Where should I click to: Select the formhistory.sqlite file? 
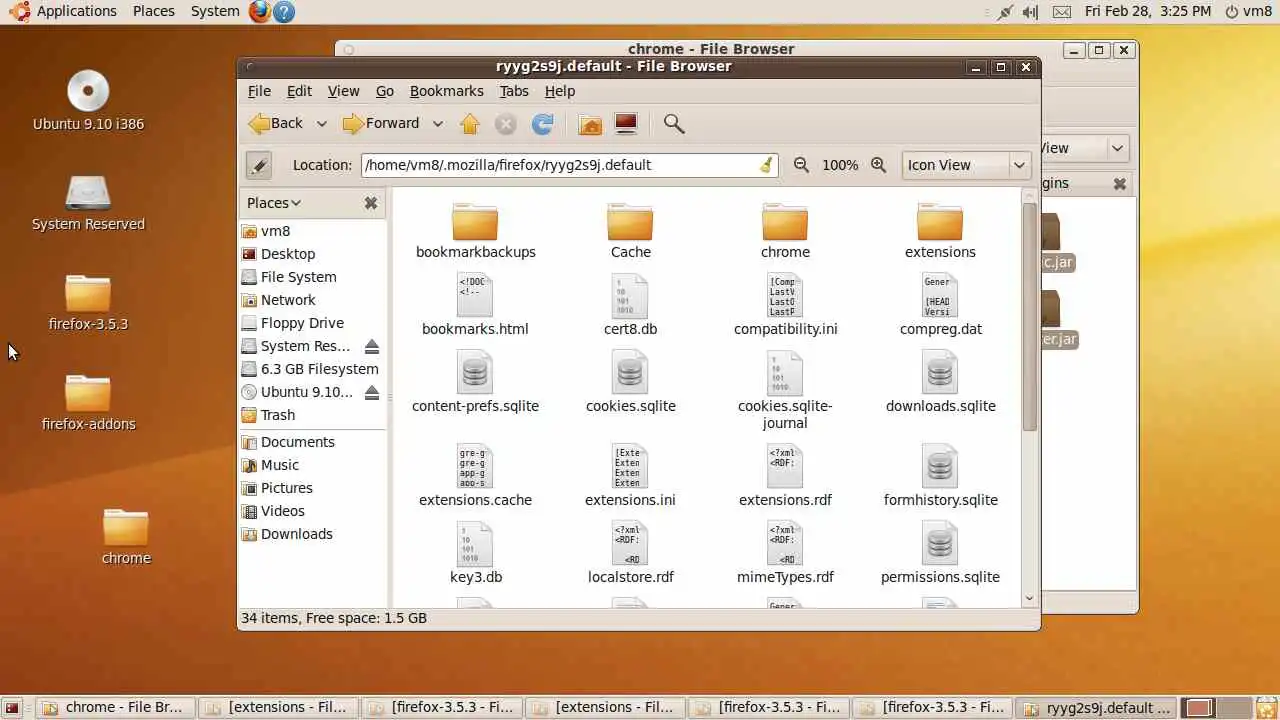coord(940,476)
